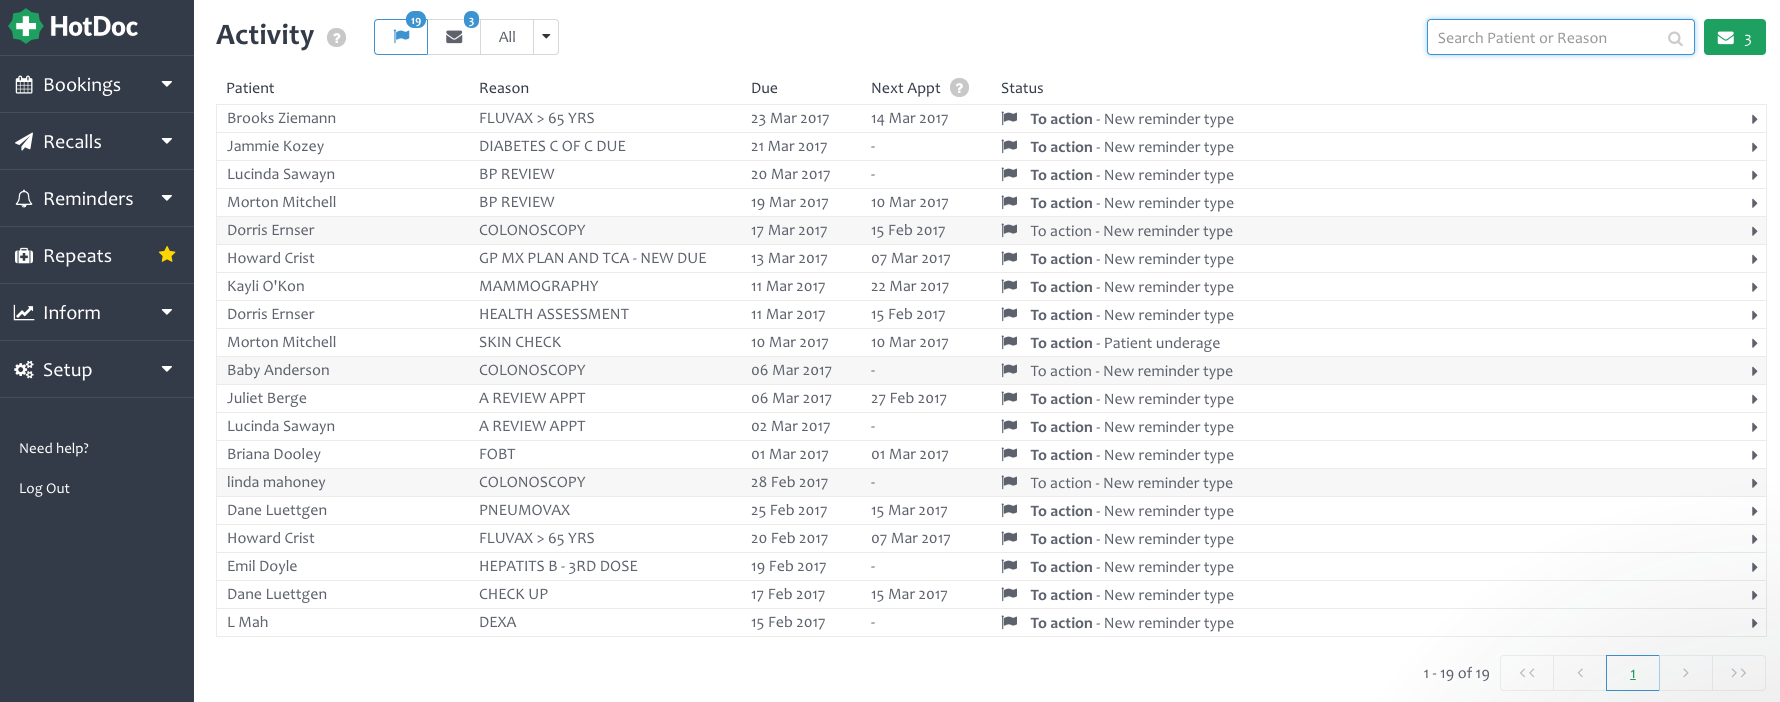1780x702 pixels.
Task: Focus the Search Patient or Reason field
Action: 1560,38
